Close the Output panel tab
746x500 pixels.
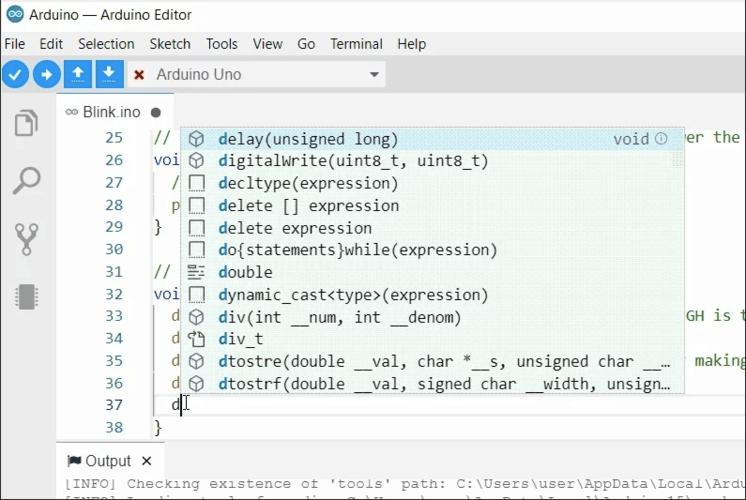pos(147,461)
